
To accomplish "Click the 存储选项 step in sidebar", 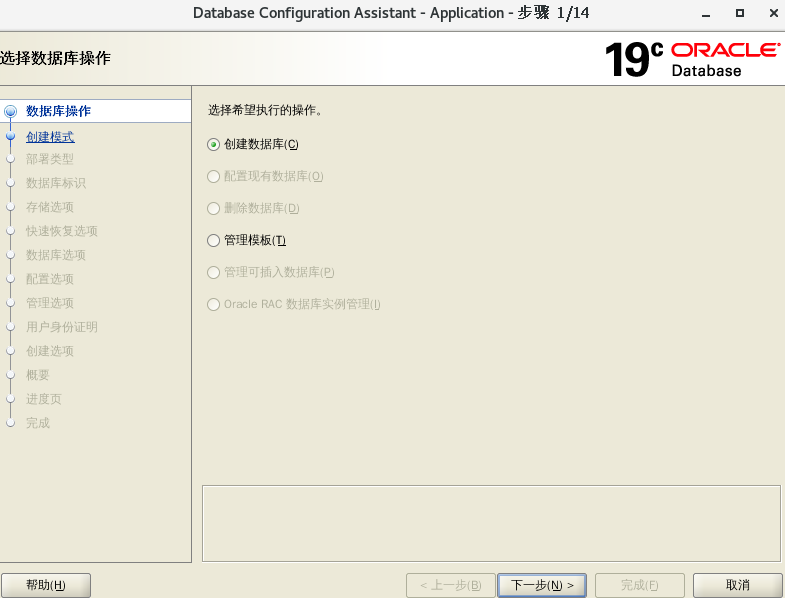I will pos(50,207).
